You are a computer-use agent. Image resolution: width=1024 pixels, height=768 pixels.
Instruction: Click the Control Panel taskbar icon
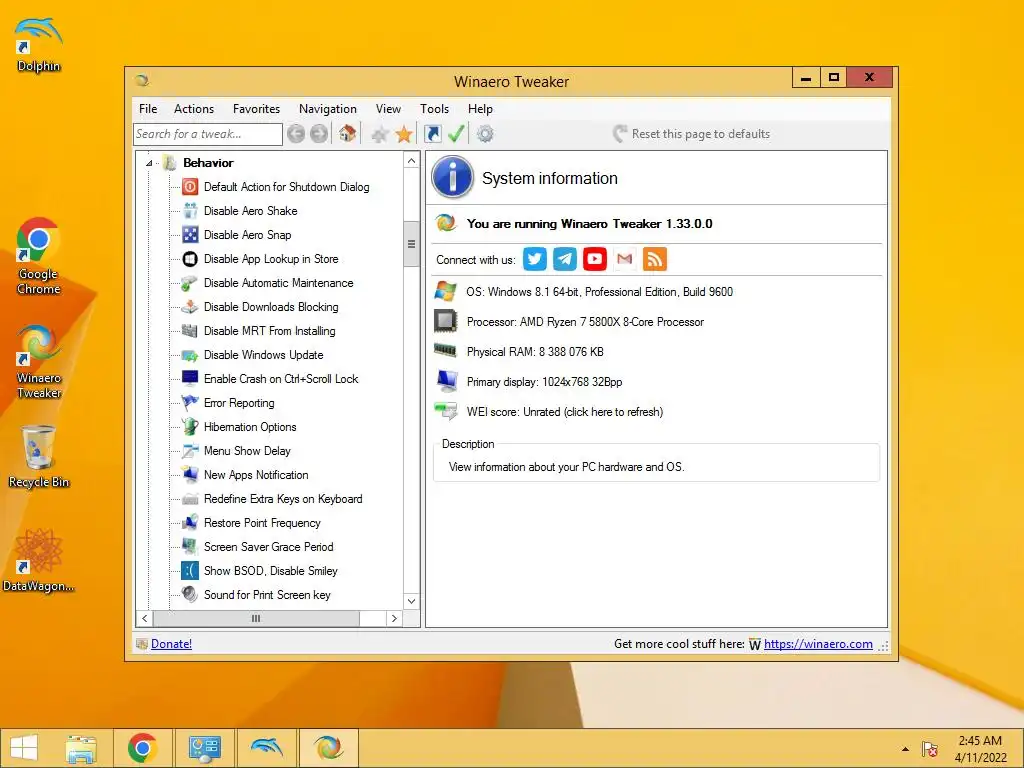(204, 748)
